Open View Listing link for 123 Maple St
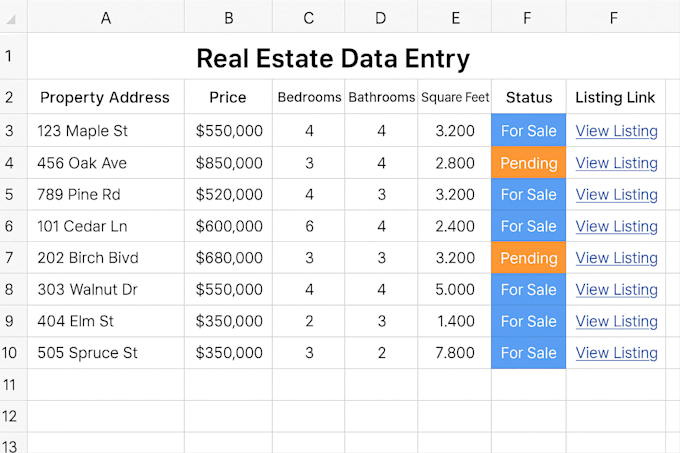 click(x=616, y=131)
